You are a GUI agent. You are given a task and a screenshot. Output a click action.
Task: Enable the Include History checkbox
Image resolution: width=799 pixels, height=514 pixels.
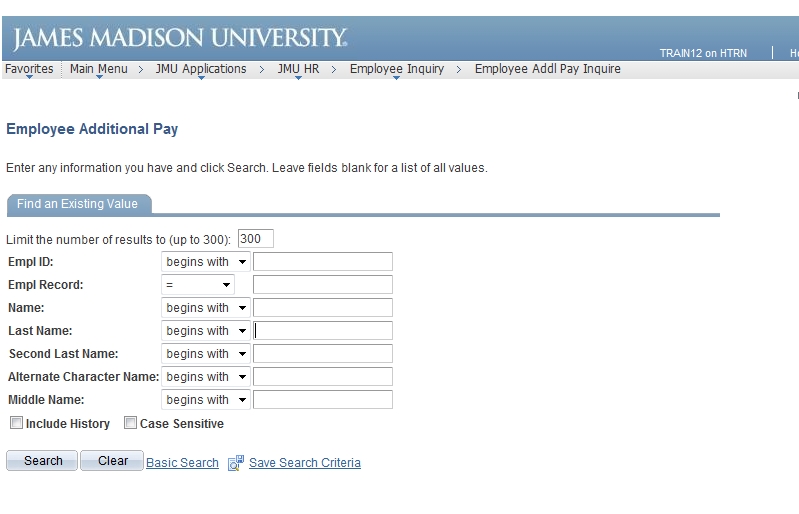pos(16,423)
